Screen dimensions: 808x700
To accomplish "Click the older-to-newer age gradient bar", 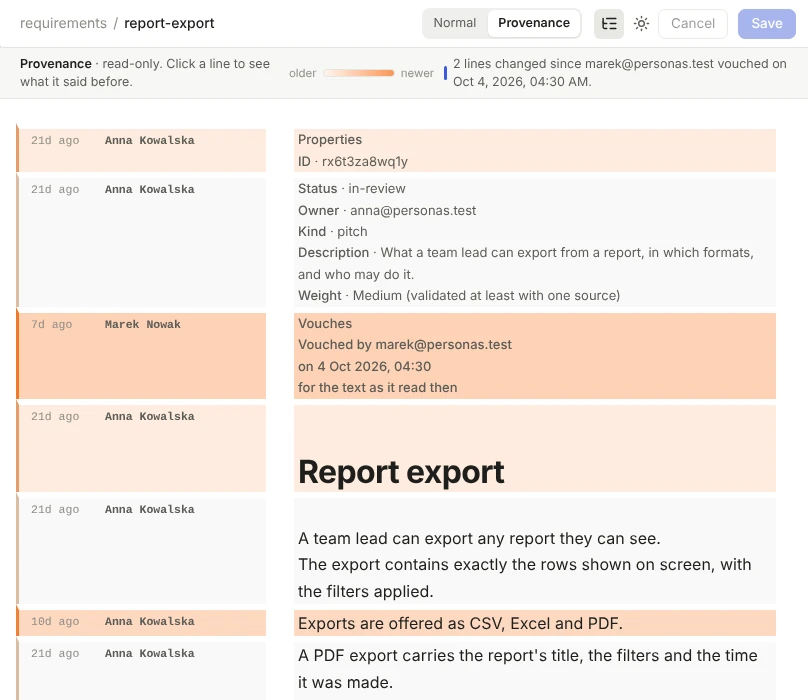I will tap(359, 73).
